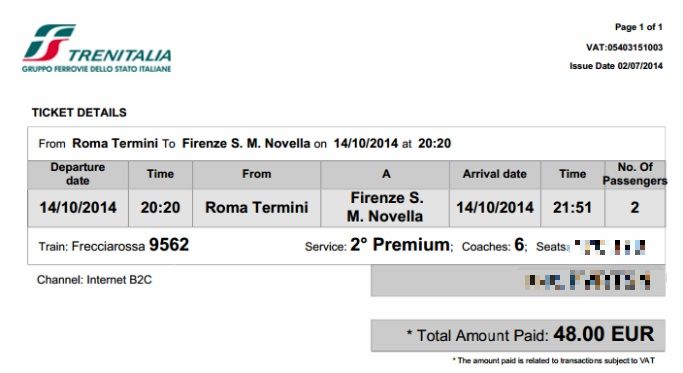Click the TRENITALIA brand name text

[119, 55]
